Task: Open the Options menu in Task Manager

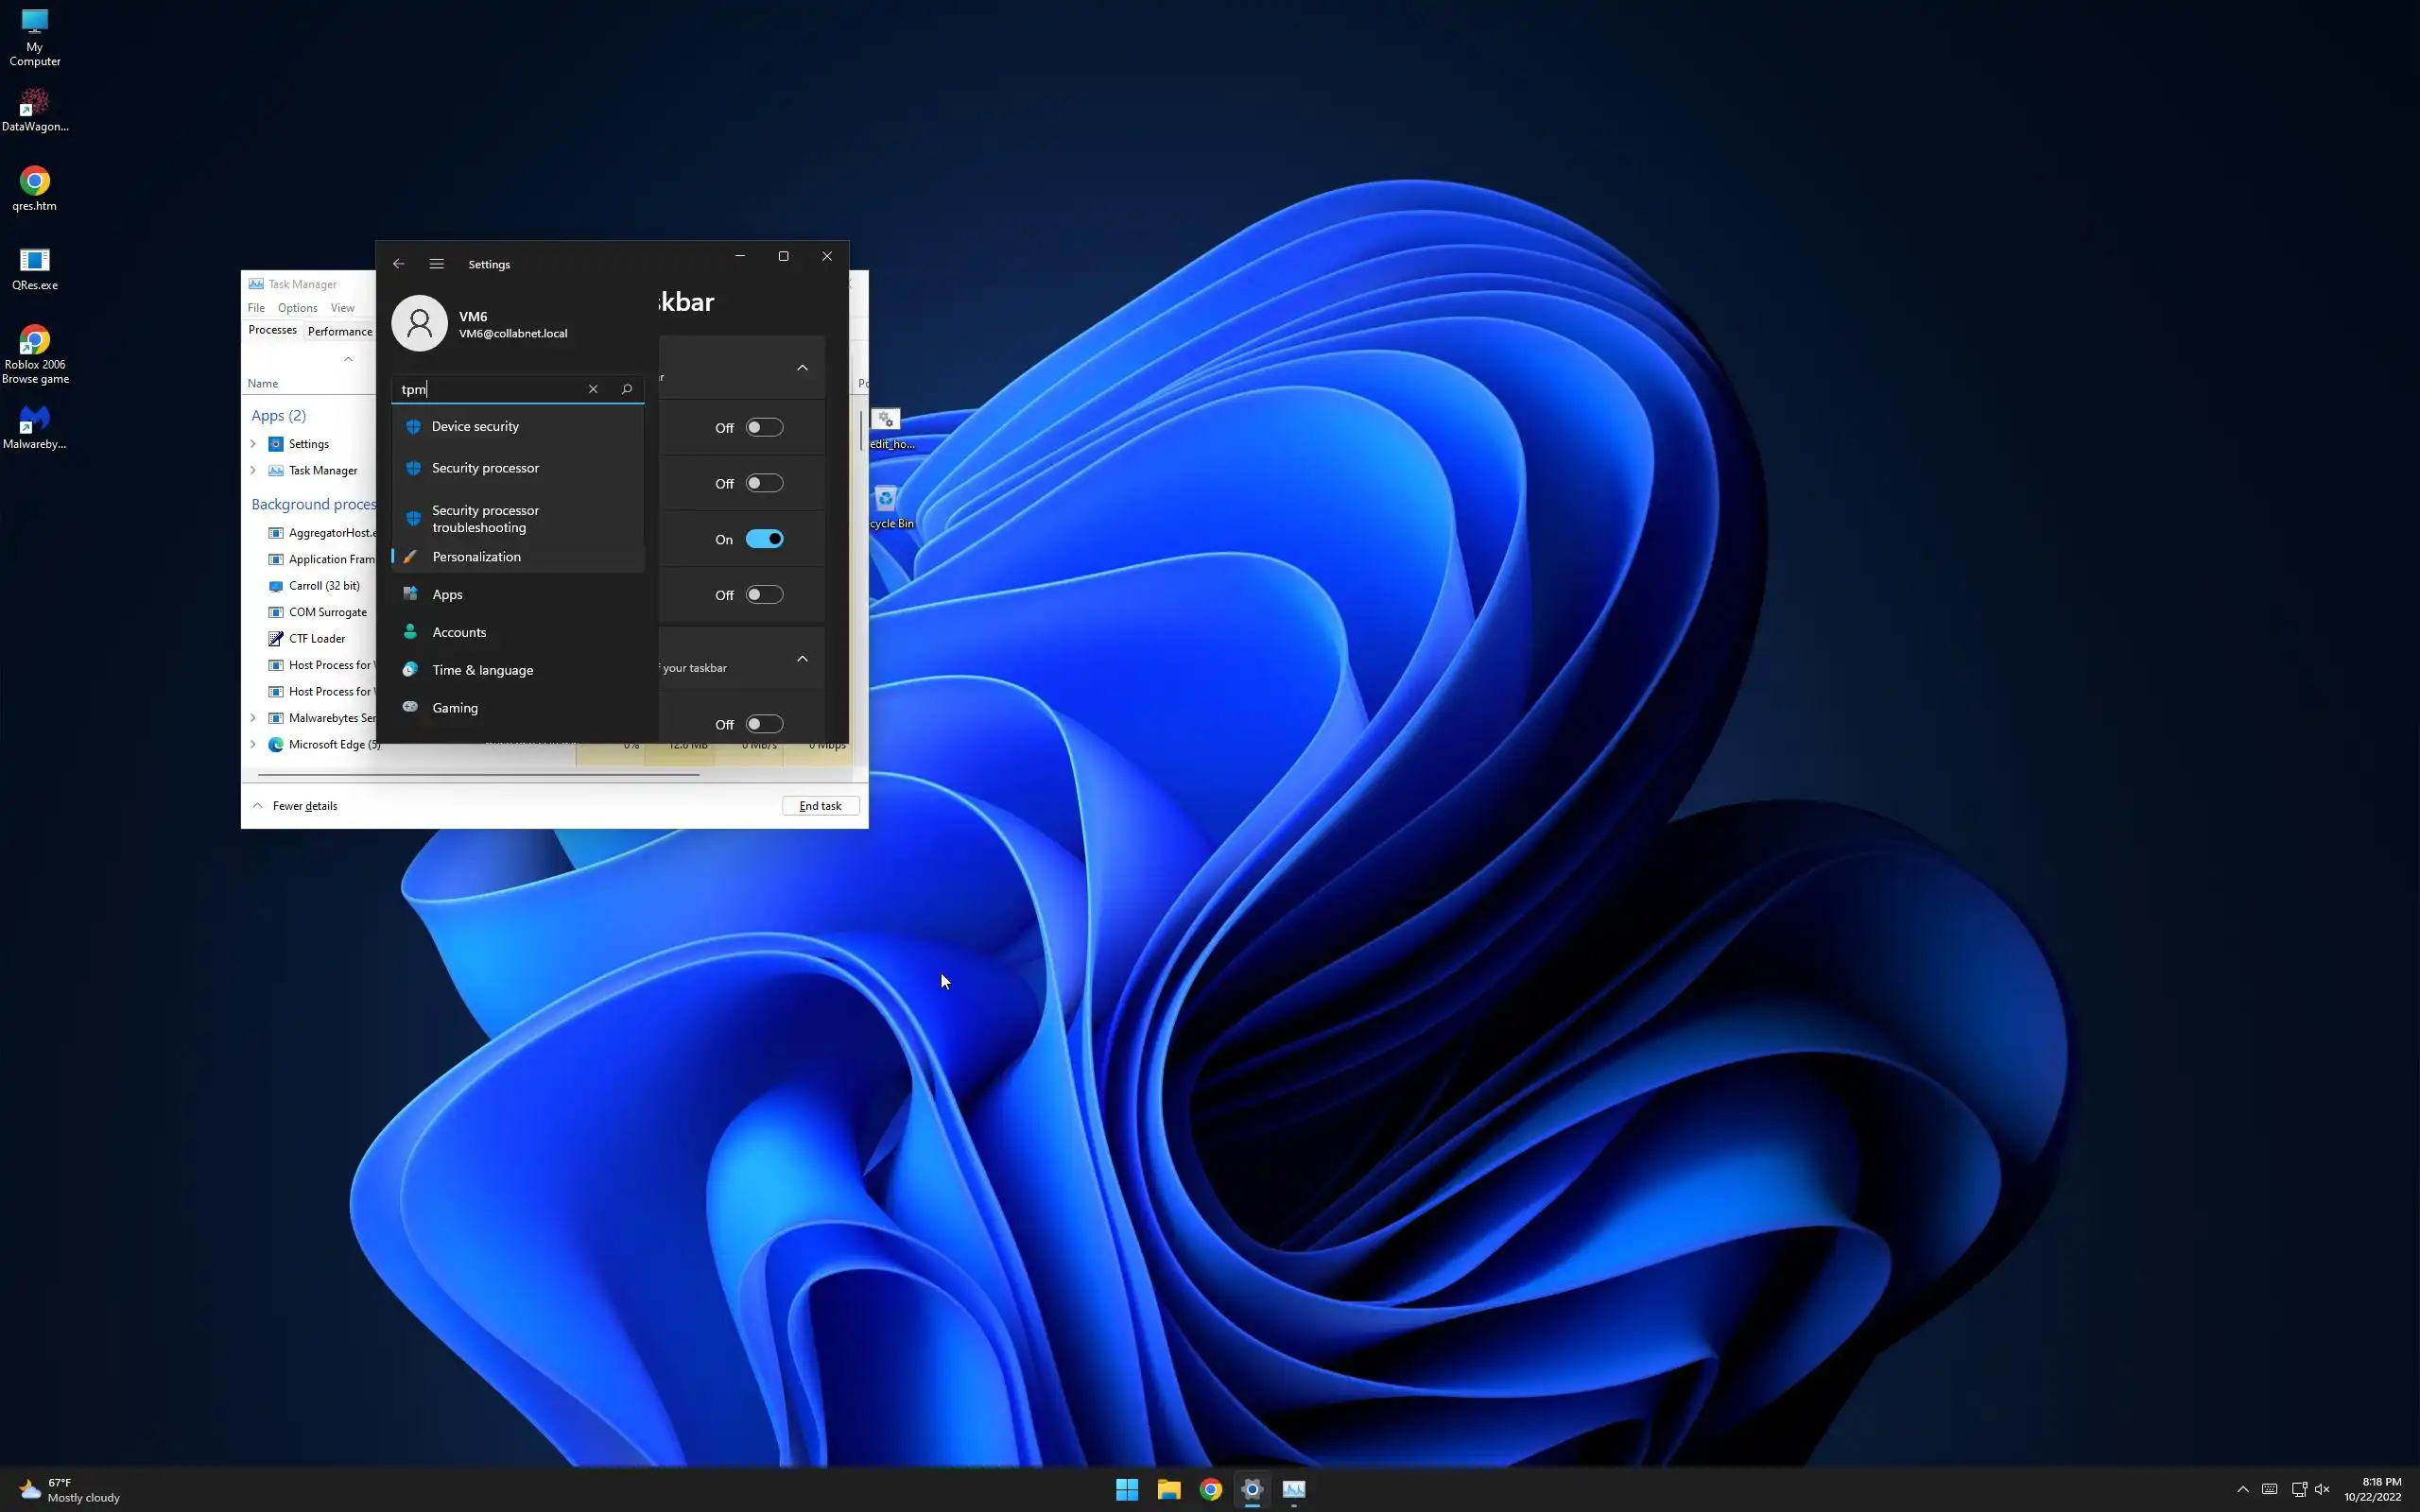Action: click(x=297, y=308)
